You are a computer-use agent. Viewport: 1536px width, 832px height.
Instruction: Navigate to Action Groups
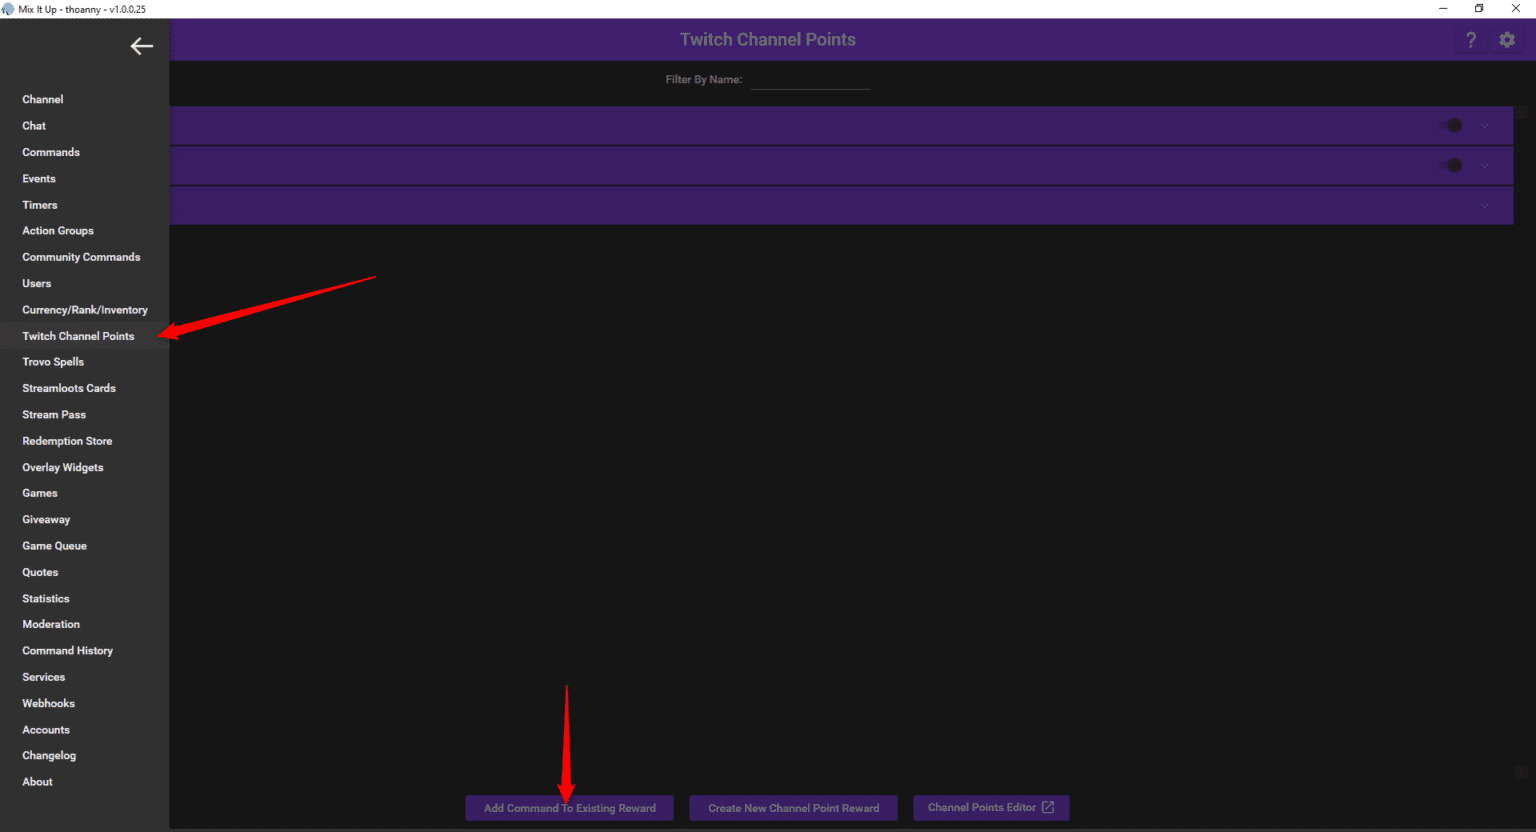point(58,231)
